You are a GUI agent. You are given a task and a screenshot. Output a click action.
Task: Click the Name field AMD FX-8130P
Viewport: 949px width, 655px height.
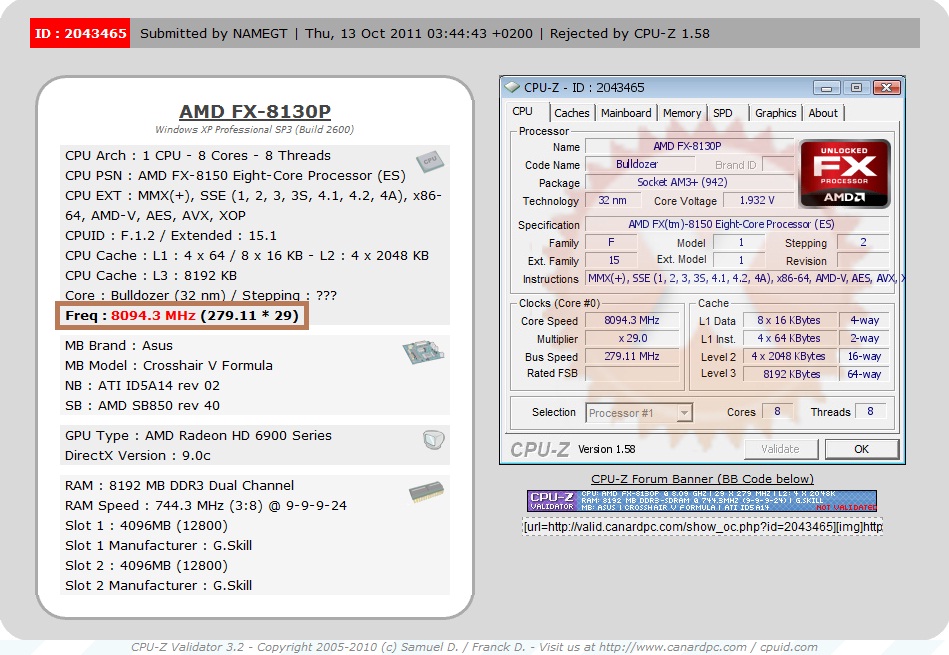tap(689, 146)
